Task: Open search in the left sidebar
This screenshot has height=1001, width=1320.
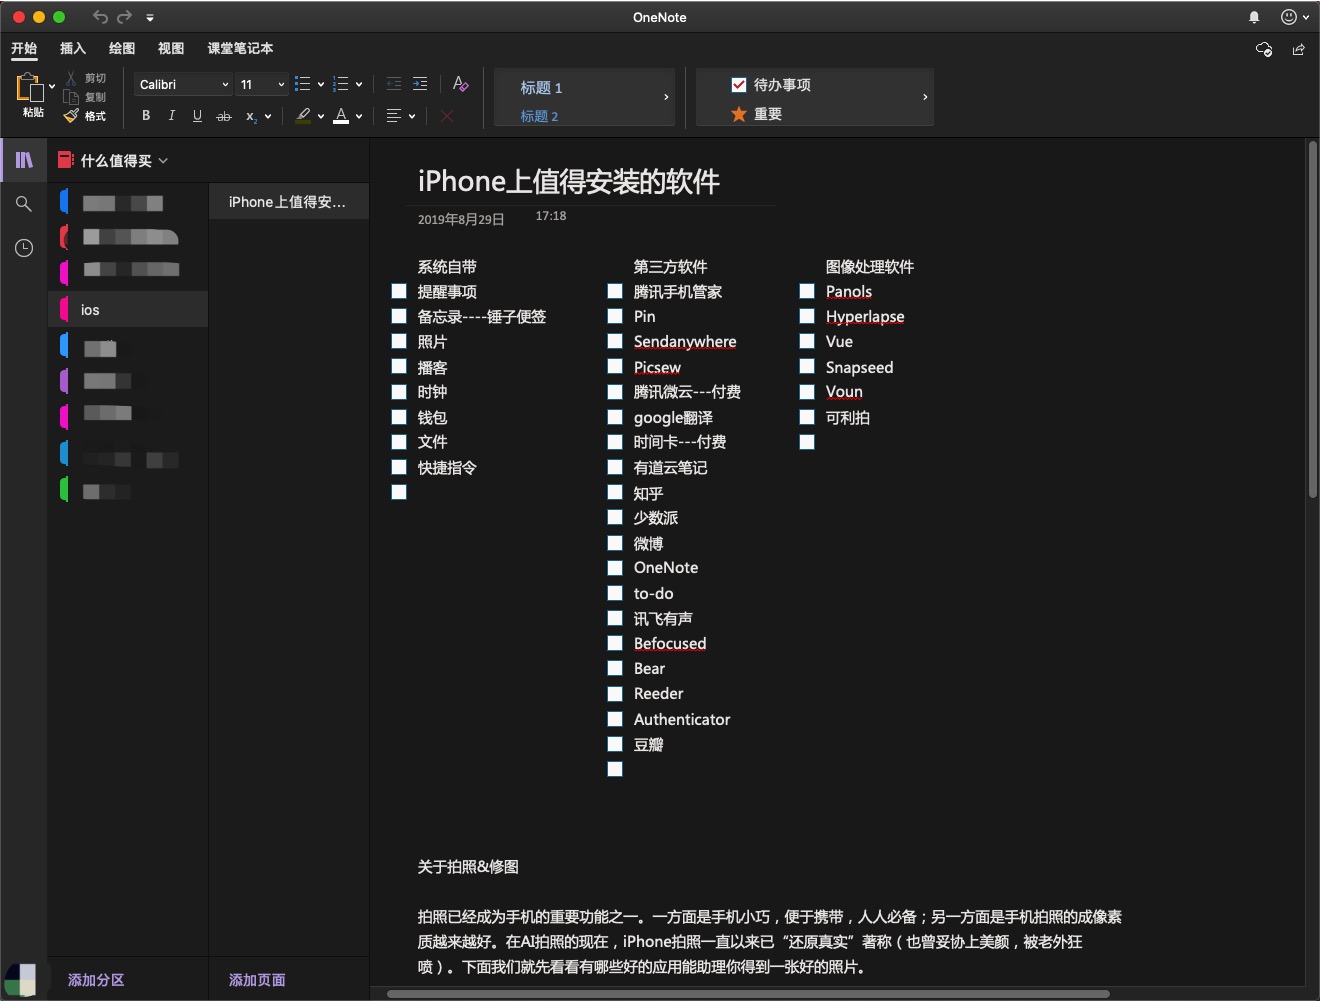Action: [23, 204]
